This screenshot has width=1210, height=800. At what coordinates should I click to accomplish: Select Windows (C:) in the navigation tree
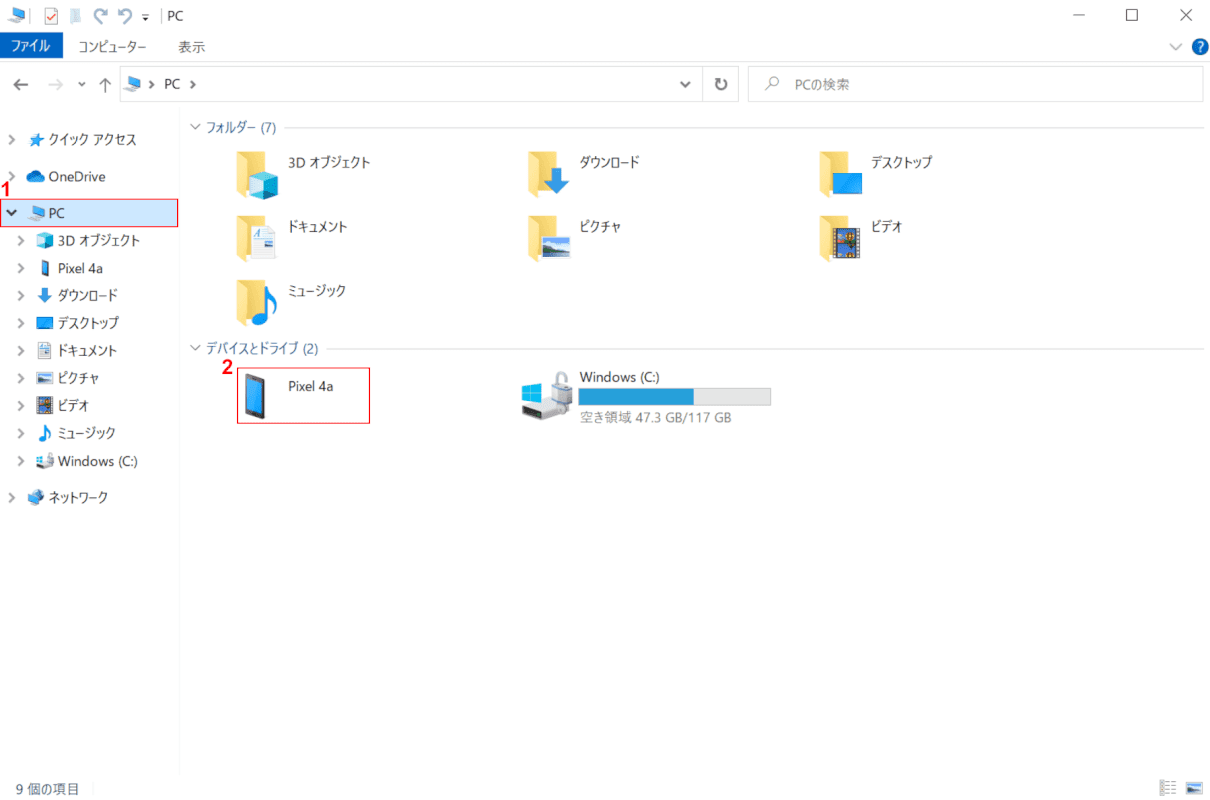(x=87, y=461)
